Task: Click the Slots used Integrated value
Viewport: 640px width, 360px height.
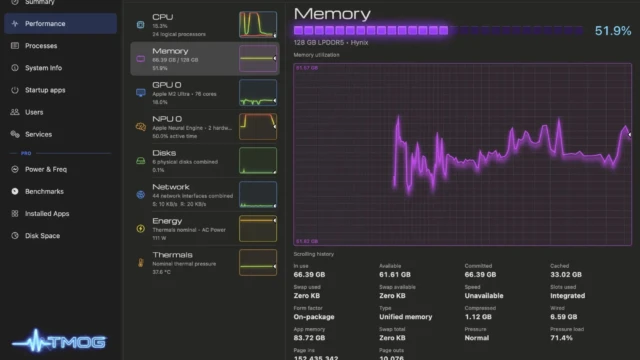Action: [567, 296]
